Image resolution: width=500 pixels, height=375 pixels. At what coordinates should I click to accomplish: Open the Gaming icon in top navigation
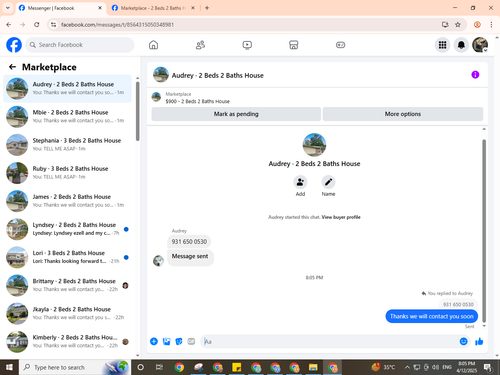pos(340,45)
